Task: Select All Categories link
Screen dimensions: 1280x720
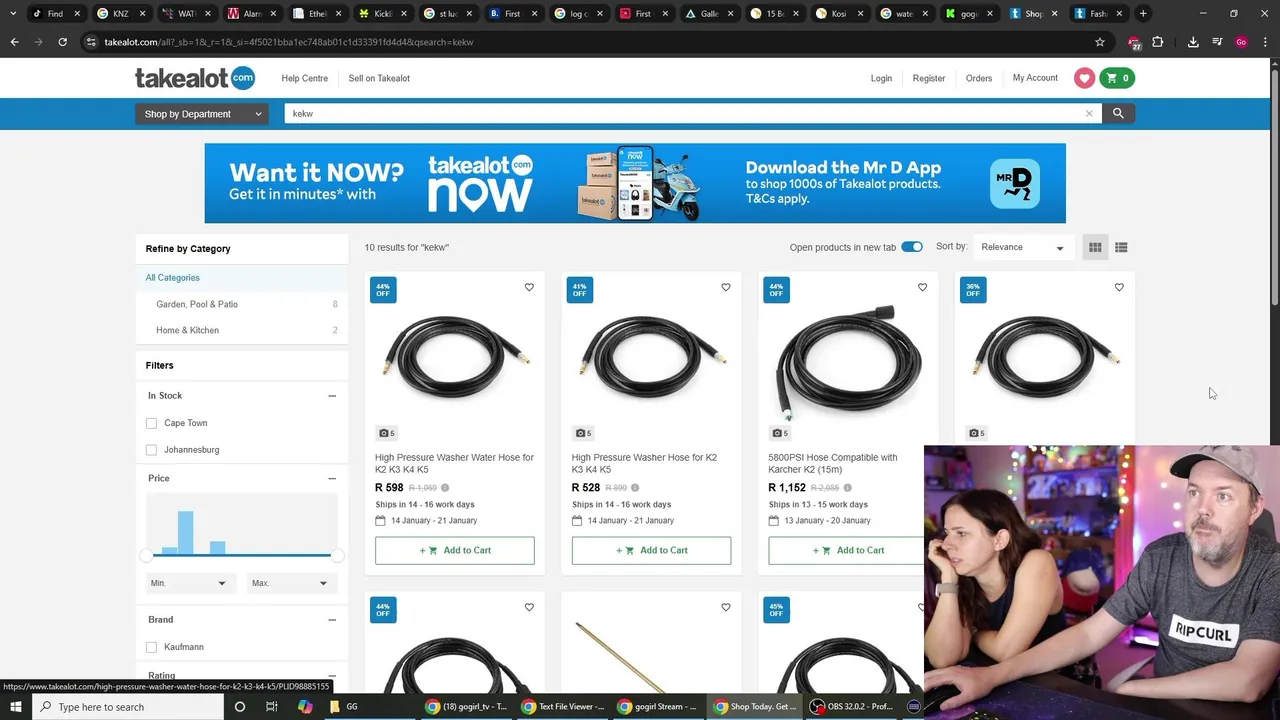Action: [x=172, y=278]
